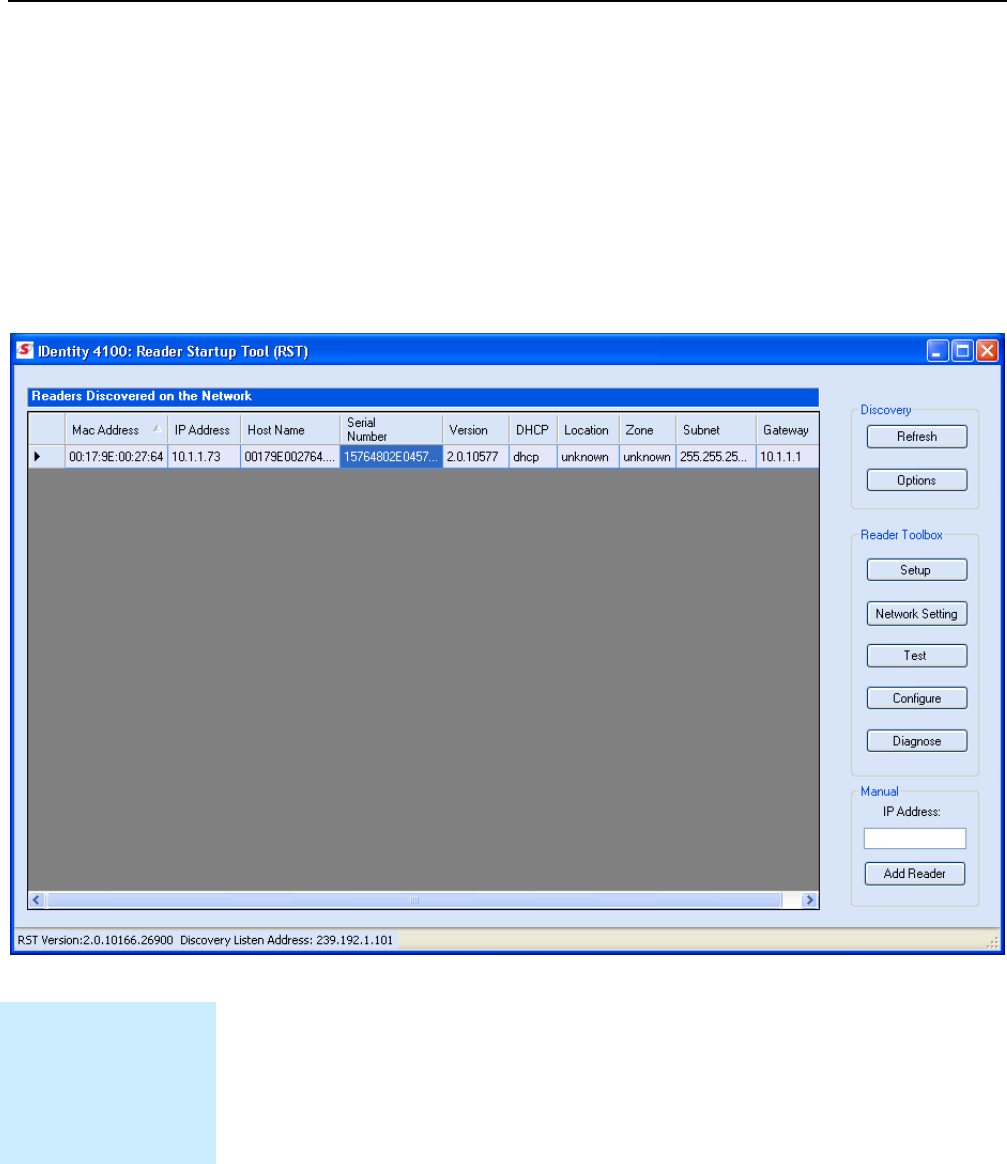Click the horizontal scrollbar left arrow
This screenshot has height=1164, width=1007.
click(36, 900)
